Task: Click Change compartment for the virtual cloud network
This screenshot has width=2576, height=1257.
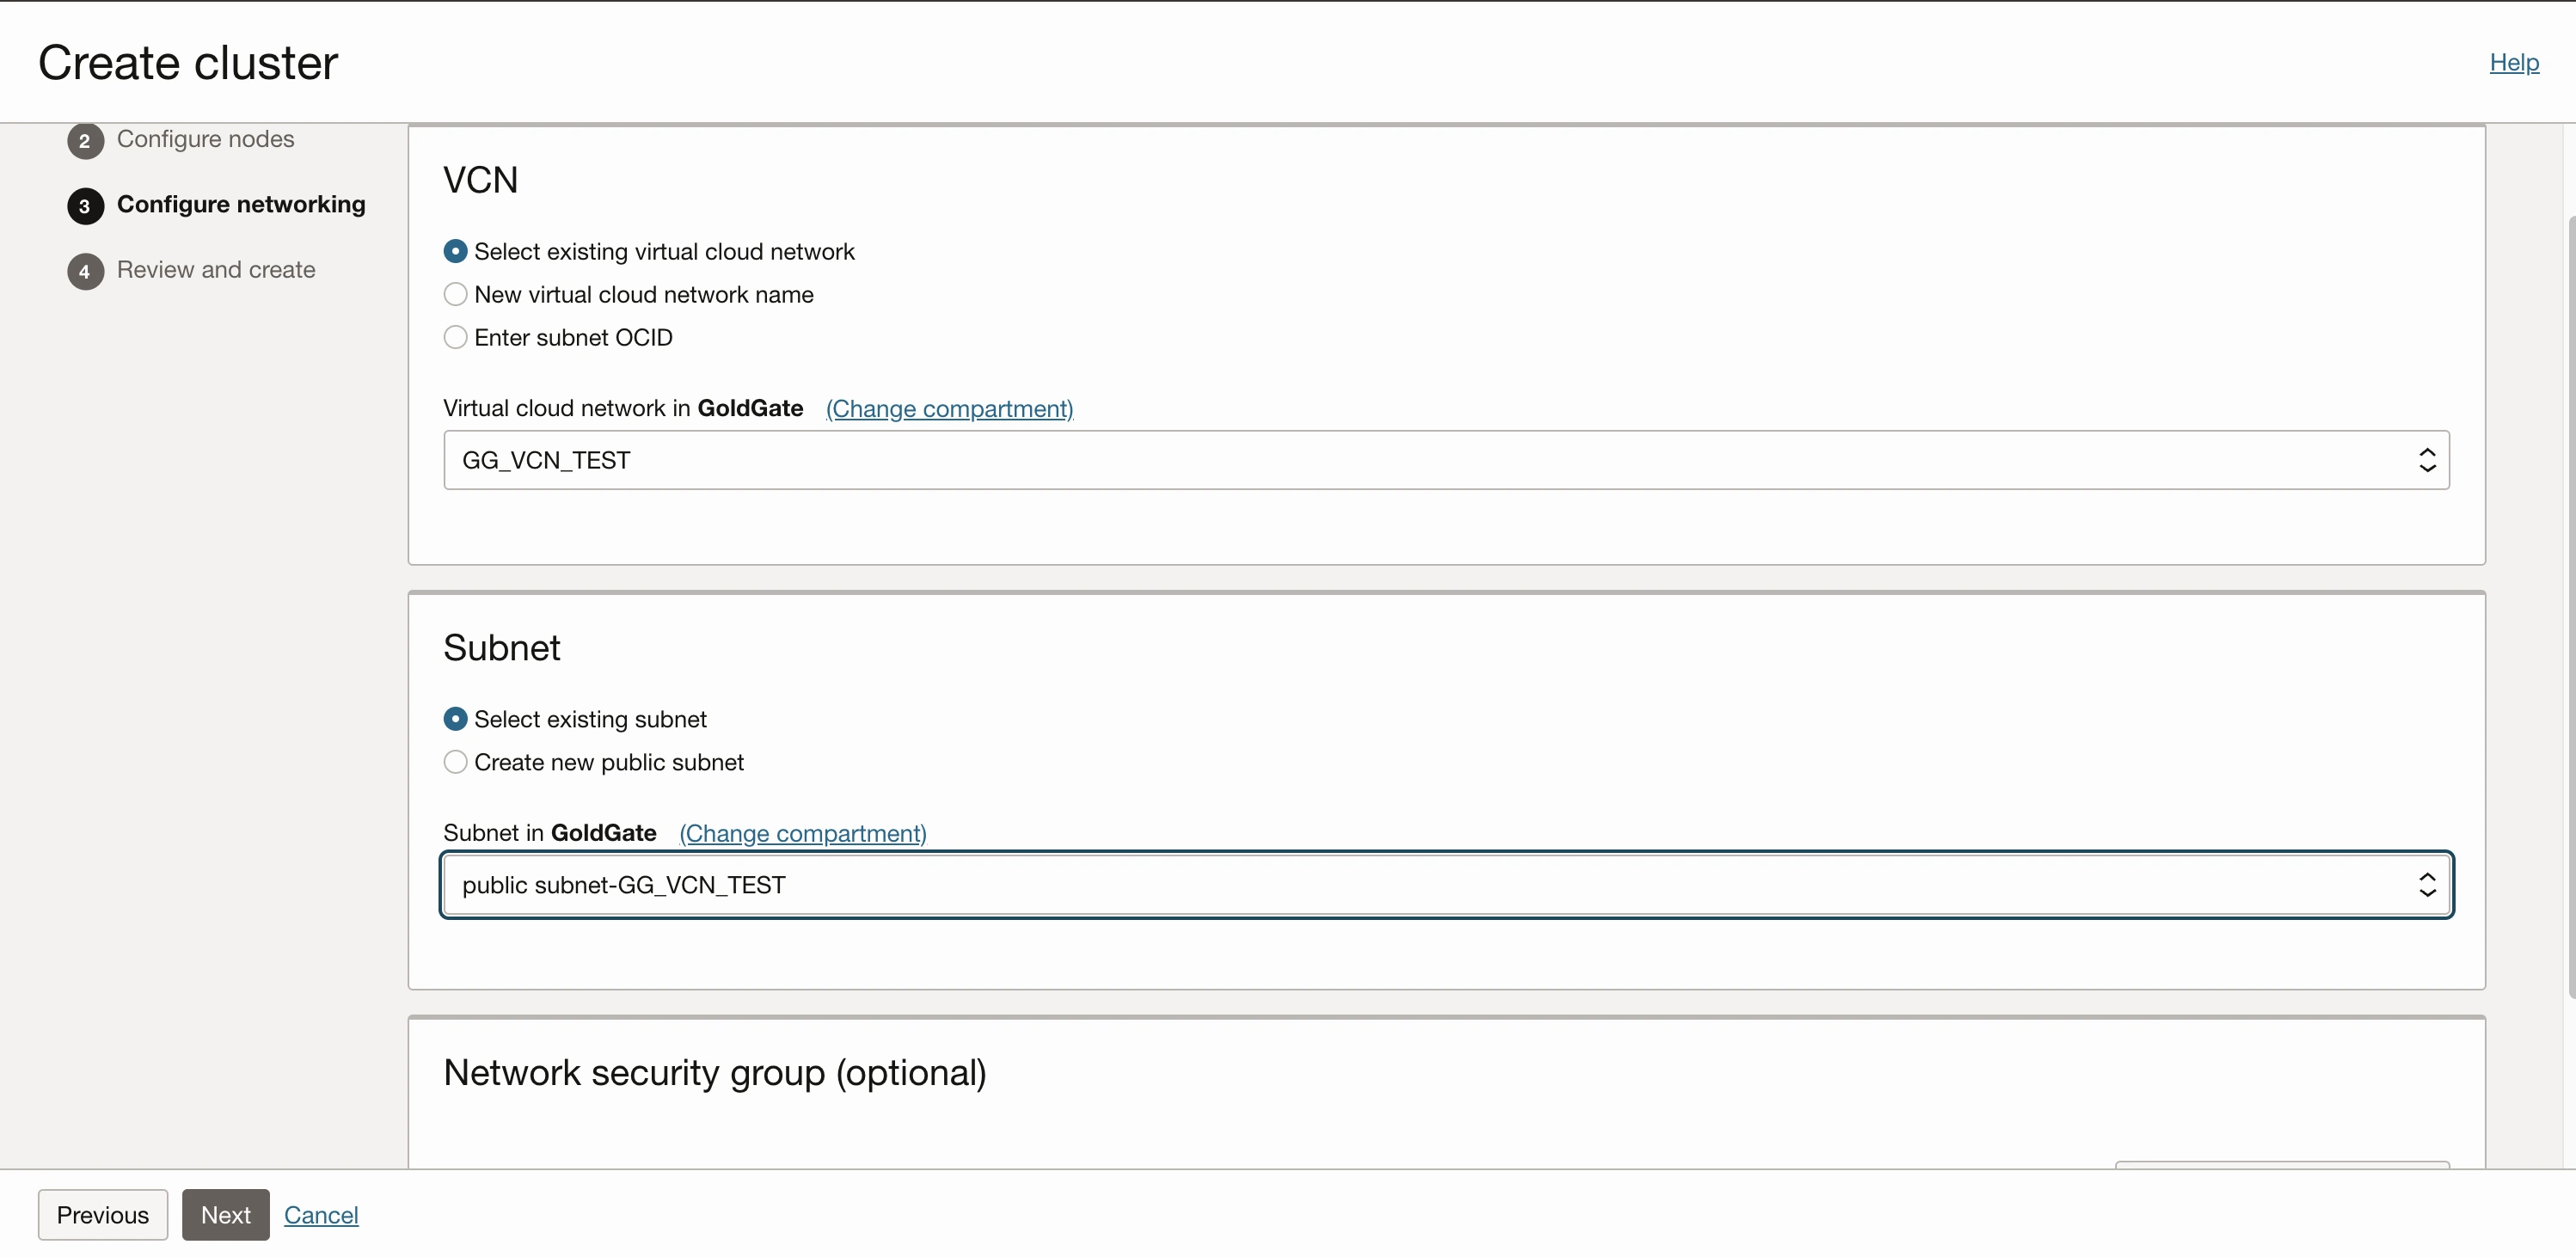Action: [x=950, y=409]
